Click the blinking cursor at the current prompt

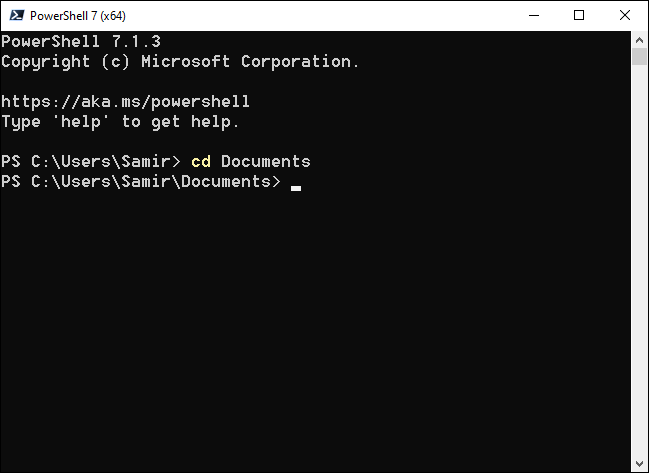pyautogui.click(x=296, y=186)
